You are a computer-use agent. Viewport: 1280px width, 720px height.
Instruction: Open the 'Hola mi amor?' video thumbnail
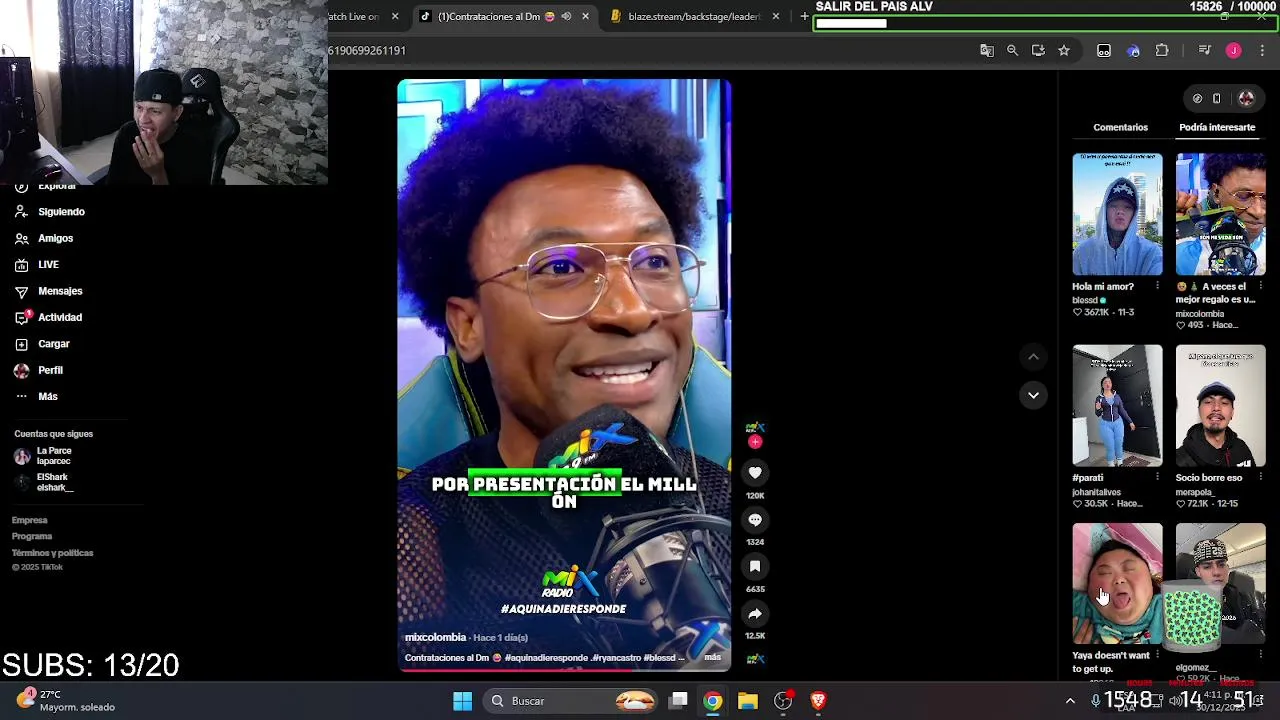[x=1117, y=214]
